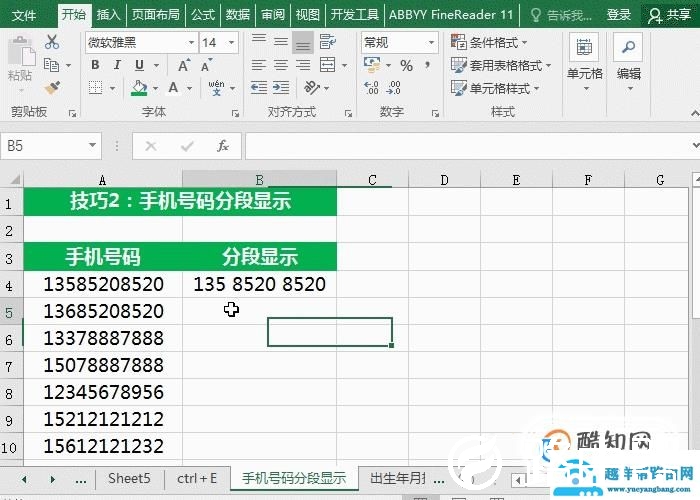Select the Format Painter brush
Viewport: 700px width, 500px height.
52,88
